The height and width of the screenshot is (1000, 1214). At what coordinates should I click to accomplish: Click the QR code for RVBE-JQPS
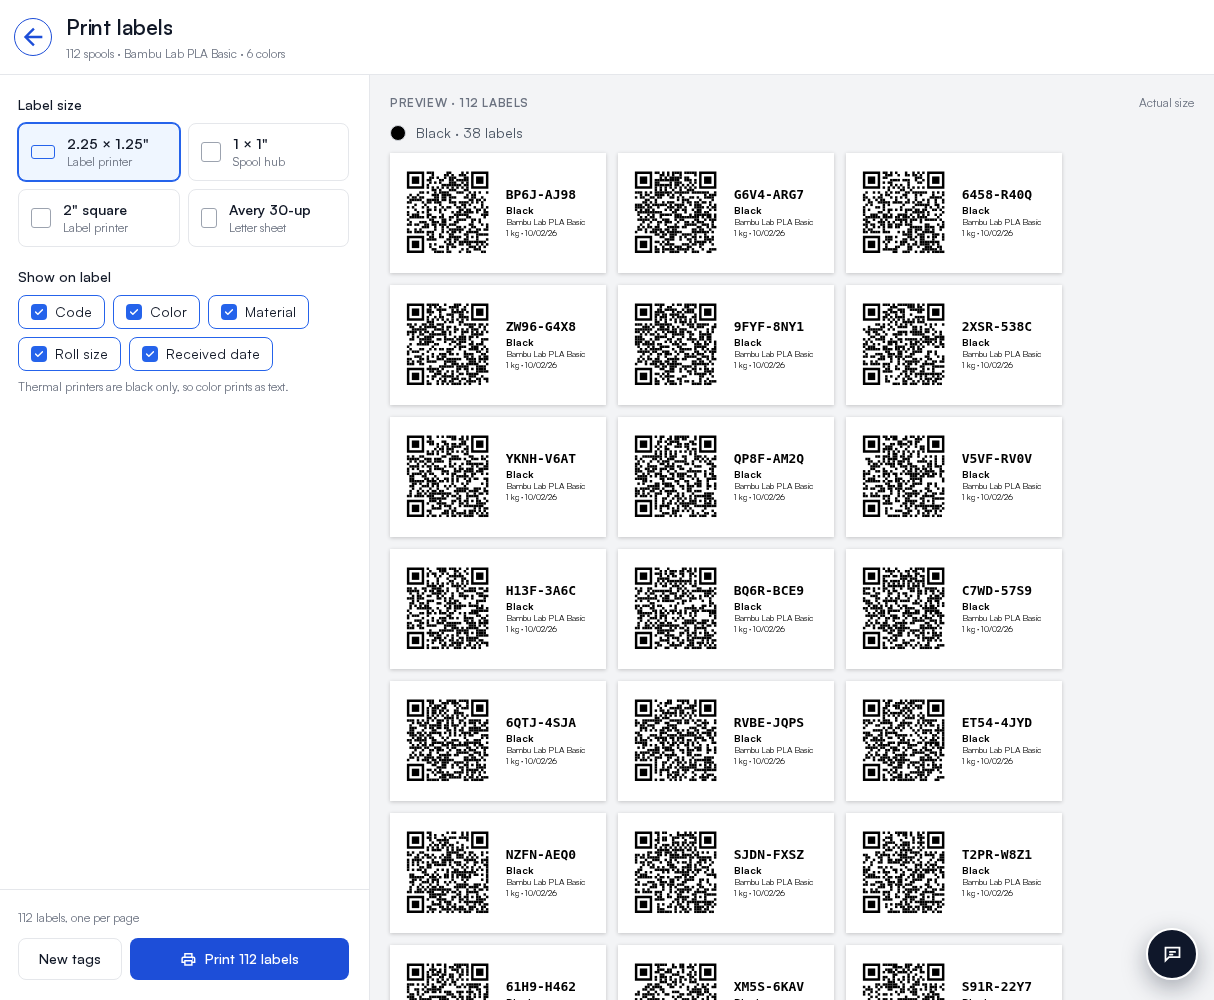coord(676,740)
